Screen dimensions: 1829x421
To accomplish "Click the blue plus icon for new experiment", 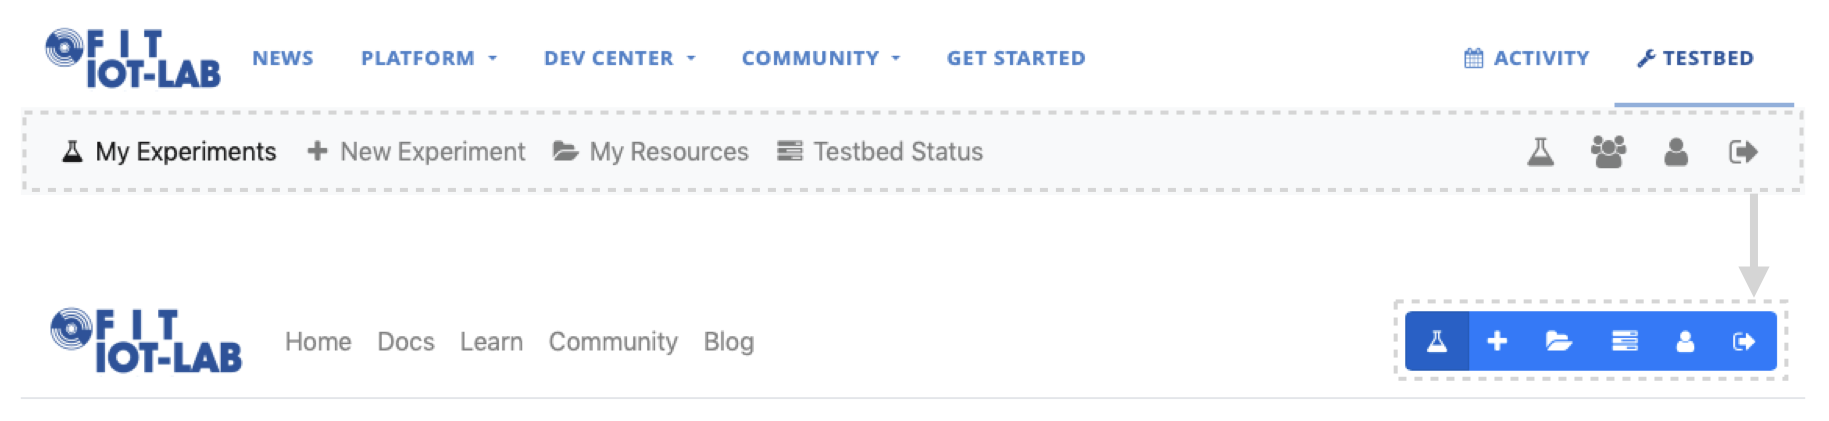I will (x=1497, y=341).
